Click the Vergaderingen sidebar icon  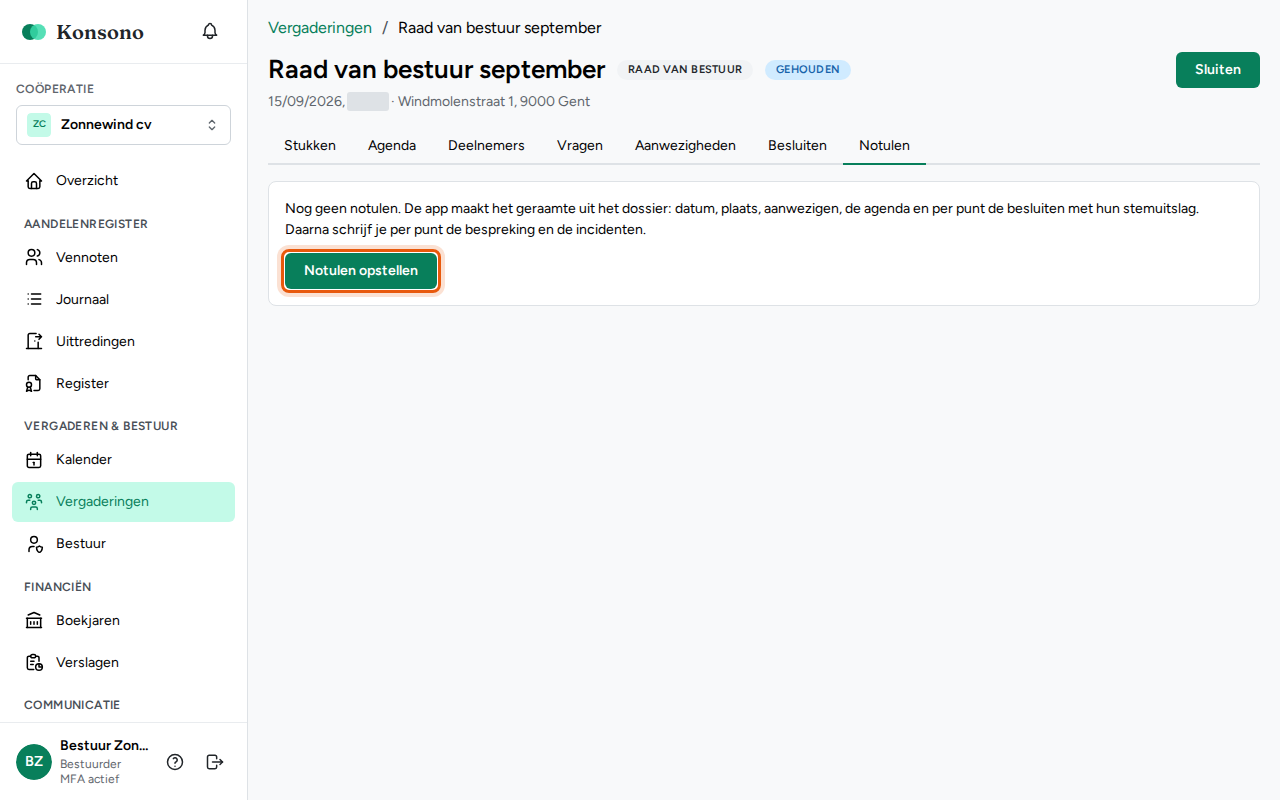pyautogui.click(x=34, y=502)
